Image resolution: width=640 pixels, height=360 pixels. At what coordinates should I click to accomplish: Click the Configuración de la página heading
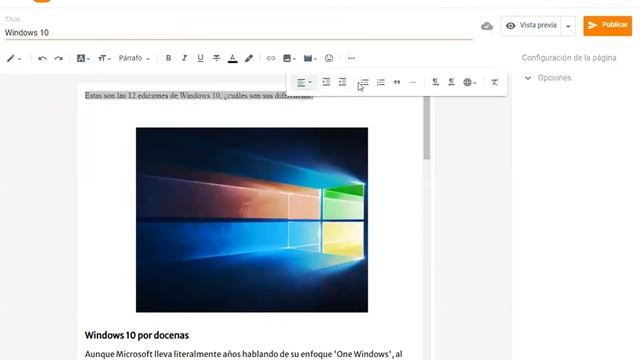click(569, 58)
